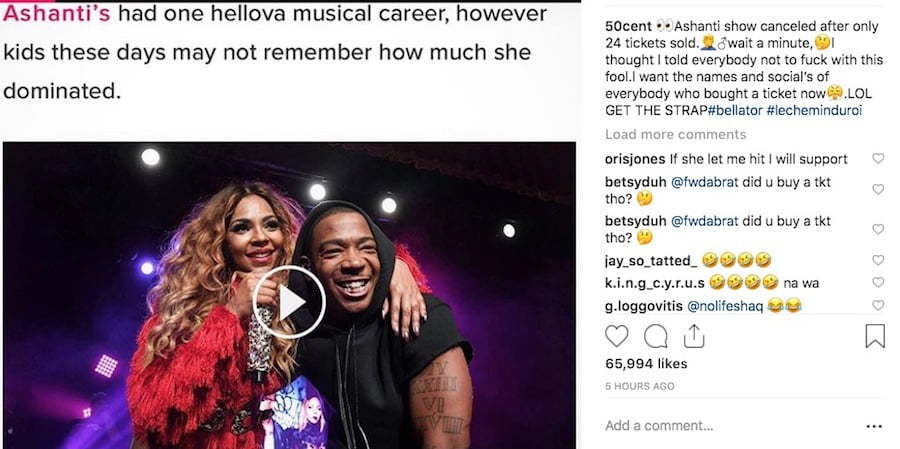Viewport: 900px width, 449px height.
Task: Open the three-dot options menu
Action: click(x=874, y=426)
